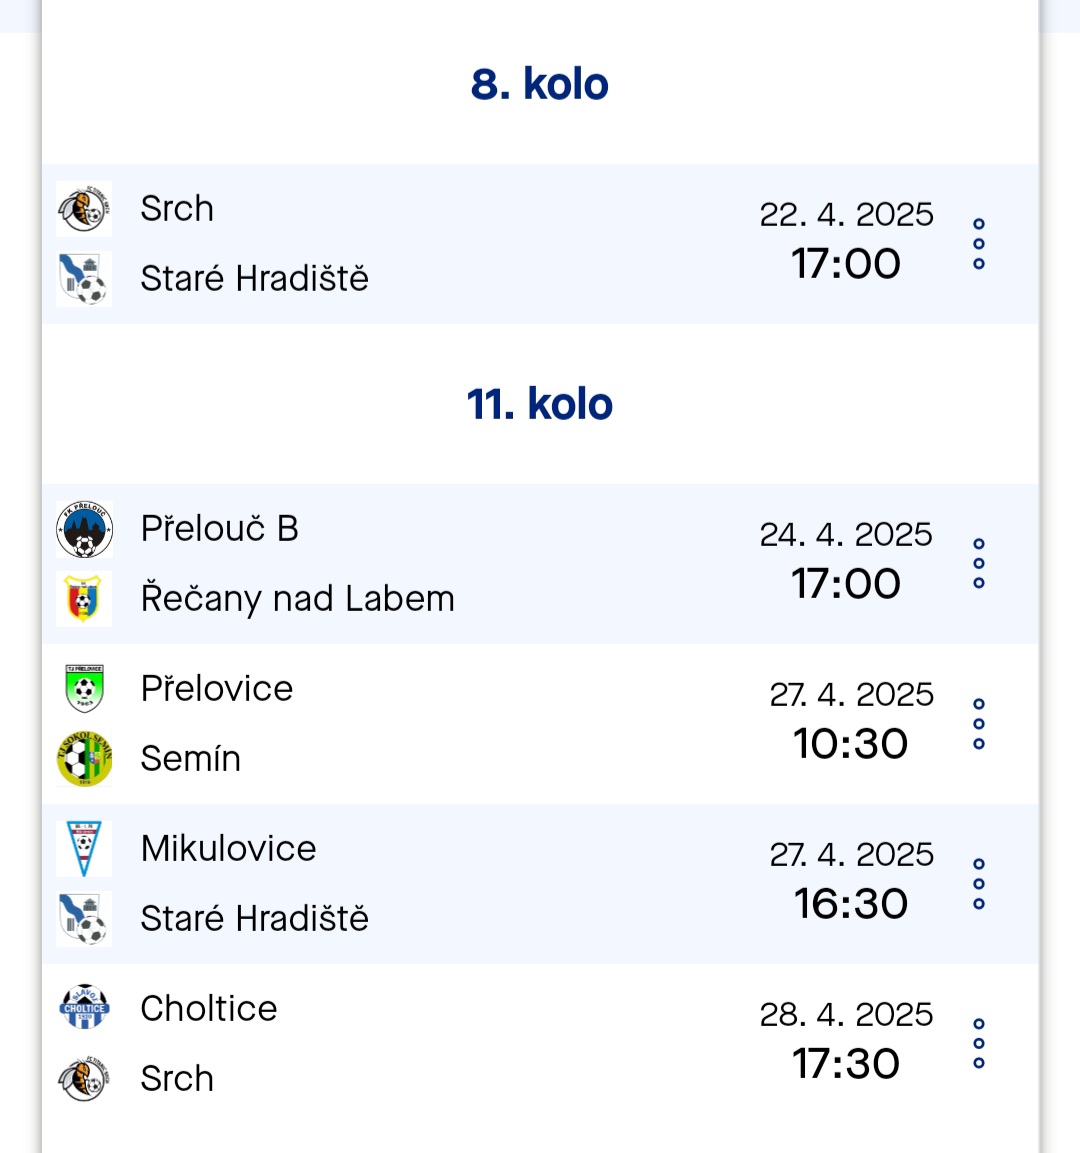Select the 11. kolo round heading

tap(540, 404)
